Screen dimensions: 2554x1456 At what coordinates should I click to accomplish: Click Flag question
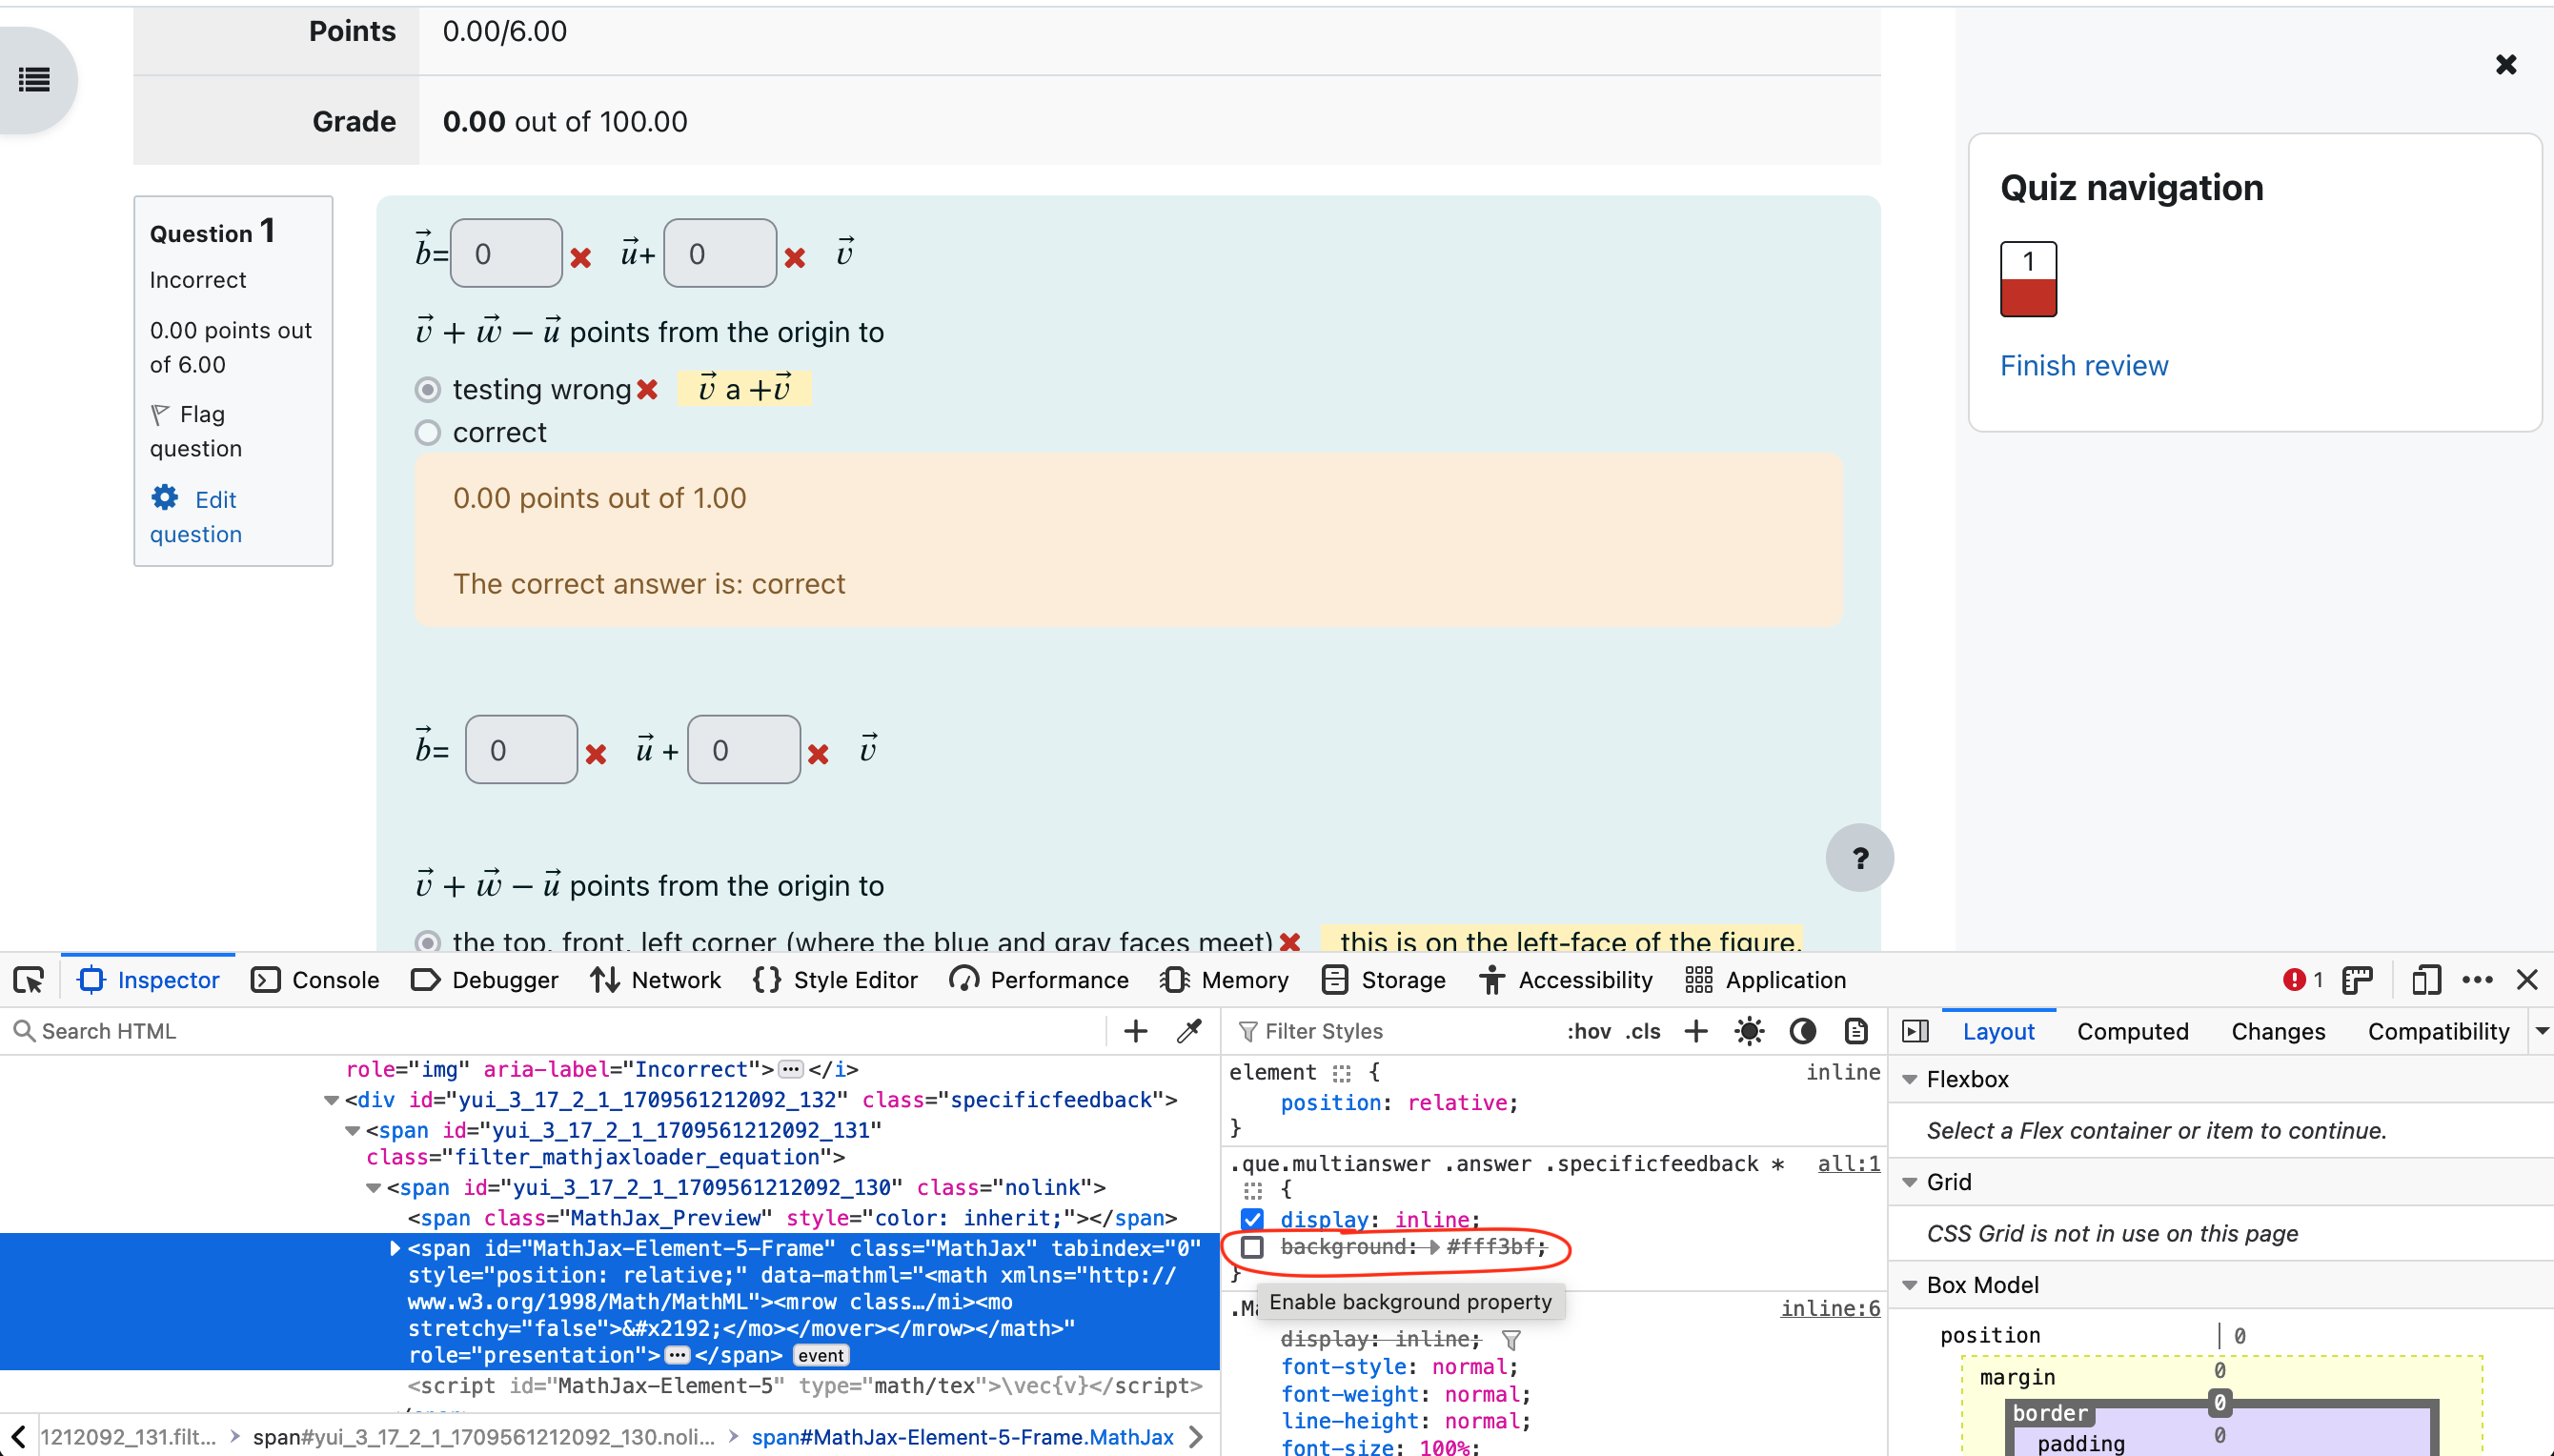coord(195,431)
